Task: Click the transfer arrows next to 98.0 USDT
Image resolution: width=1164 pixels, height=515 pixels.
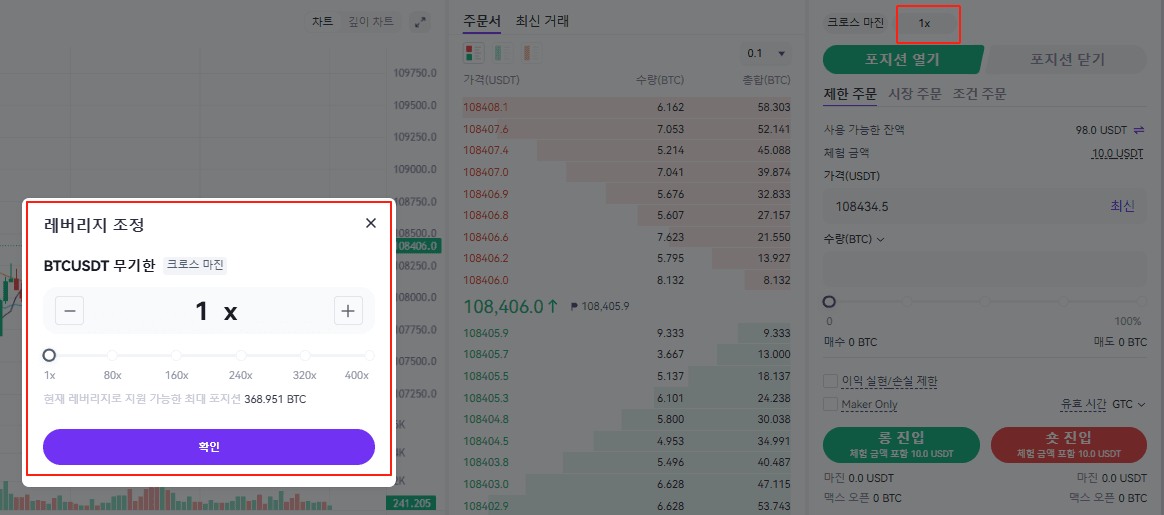Action: point(1139,130)
